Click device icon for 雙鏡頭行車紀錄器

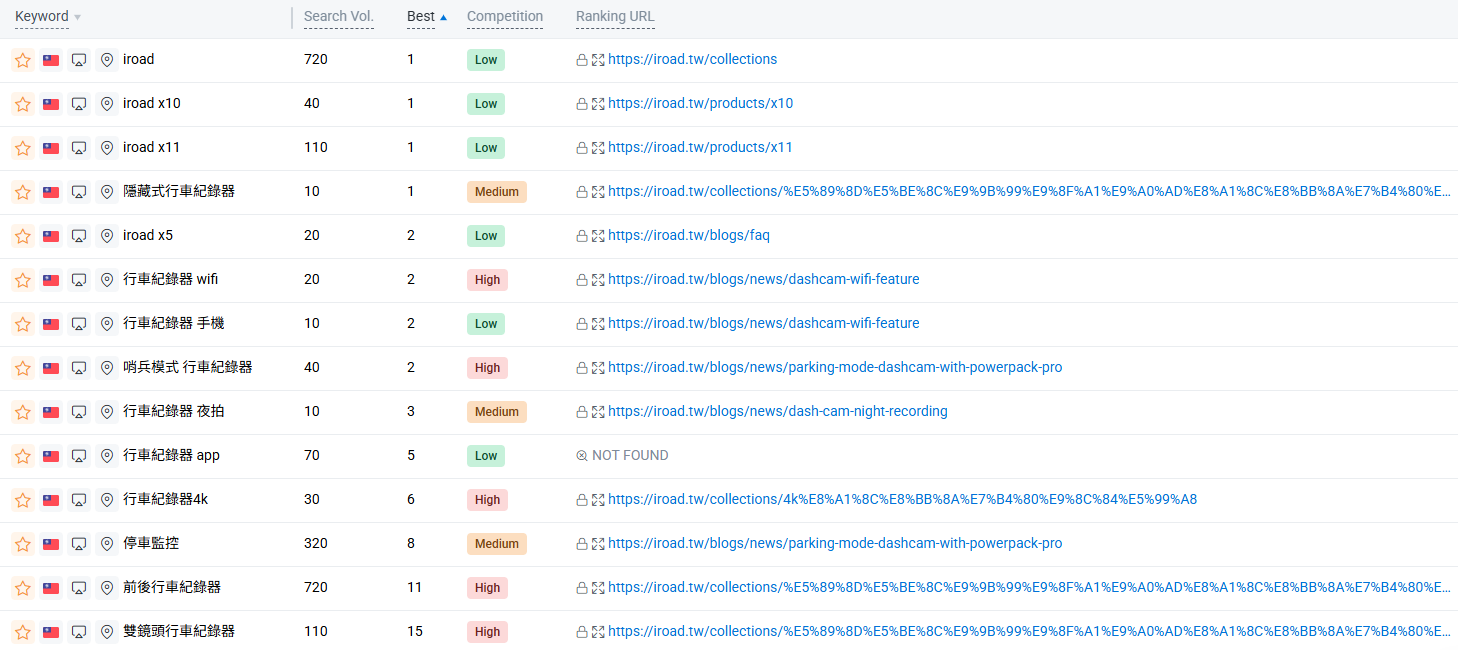(x=79, y=632)
